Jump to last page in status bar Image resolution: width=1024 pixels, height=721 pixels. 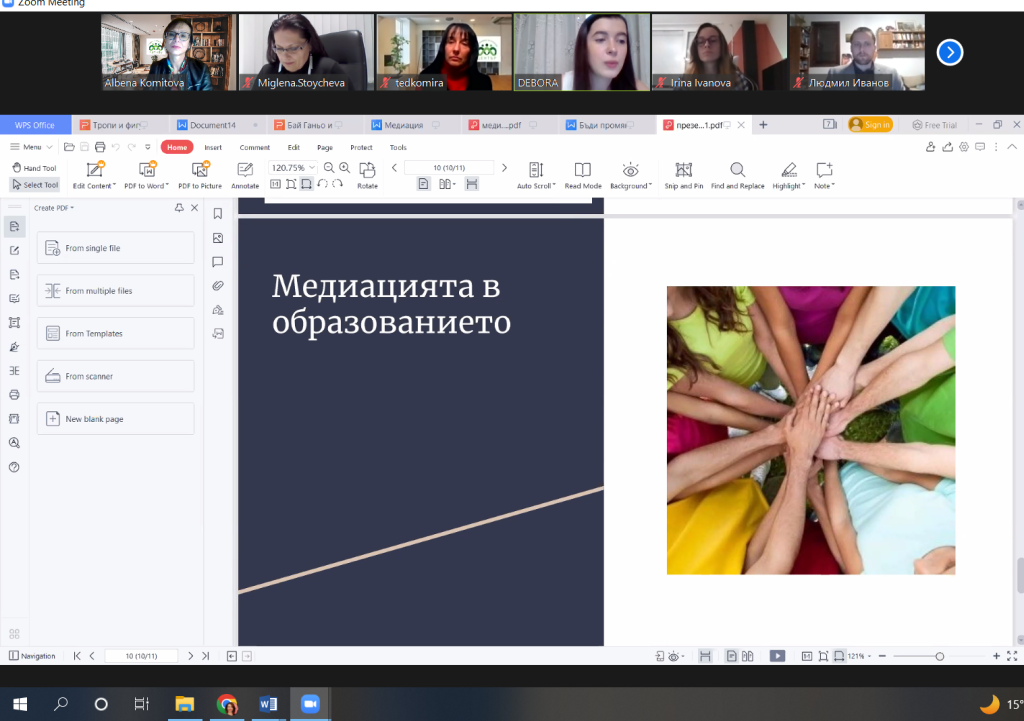click(206, 656)
